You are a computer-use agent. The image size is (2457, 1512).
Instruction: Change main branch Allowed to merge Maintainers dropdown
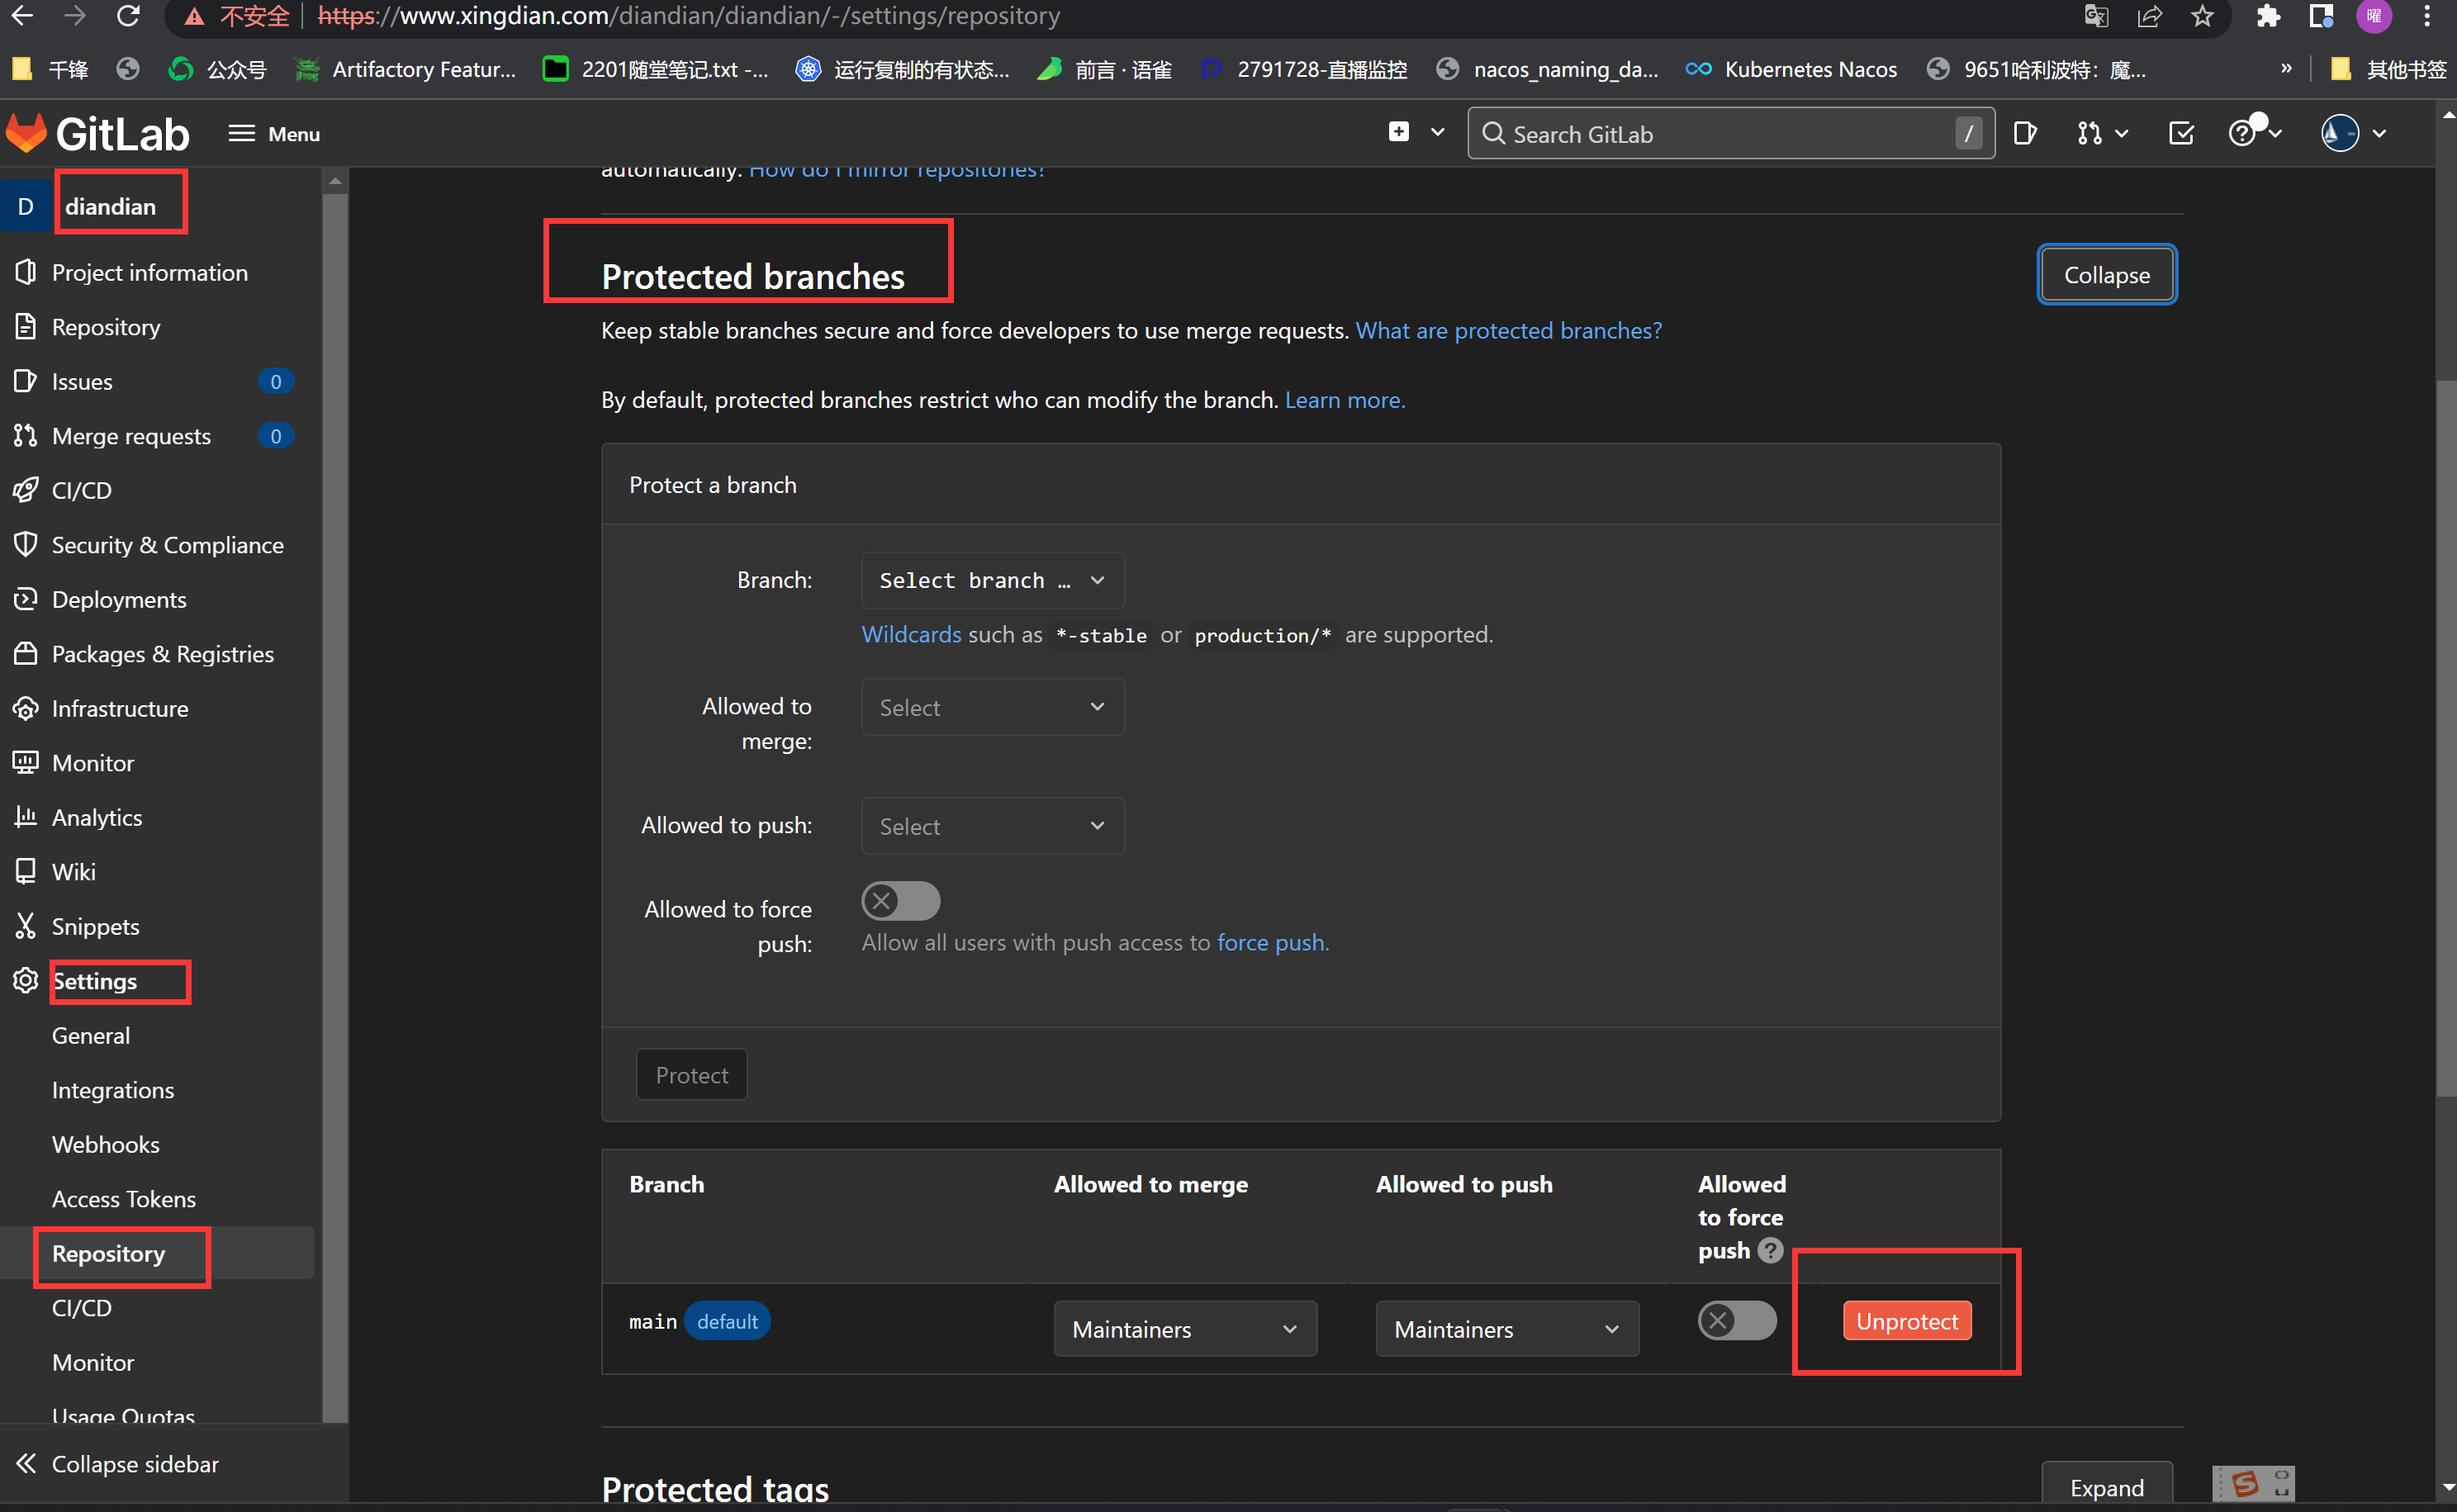coord(1185,1329)
